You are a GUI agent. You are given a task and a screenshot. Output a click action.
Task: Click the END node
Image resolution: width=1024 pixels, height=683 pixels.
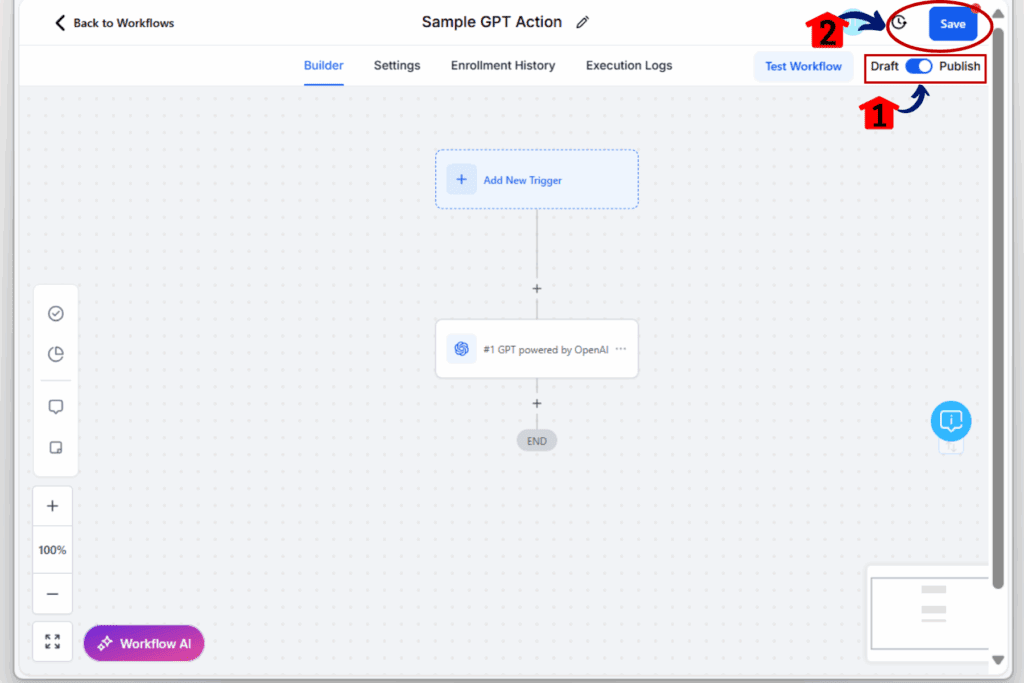pyautogui.click(x=537, y=441)
